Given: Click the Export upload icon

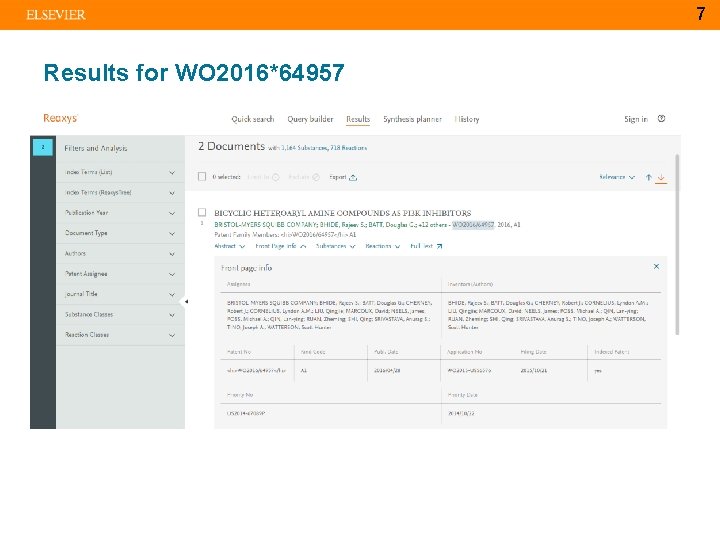Looking at the screenshot, I should click(353, 177).
